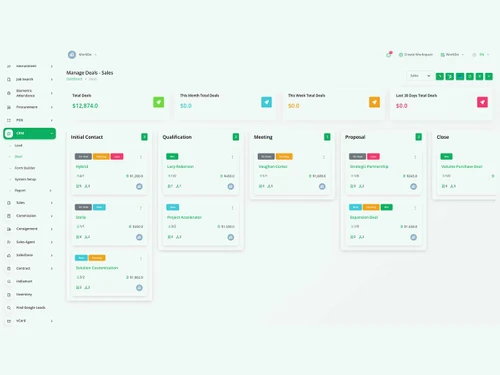Open the three-dot menu on Vaughan Cortez card

[324, 157]
